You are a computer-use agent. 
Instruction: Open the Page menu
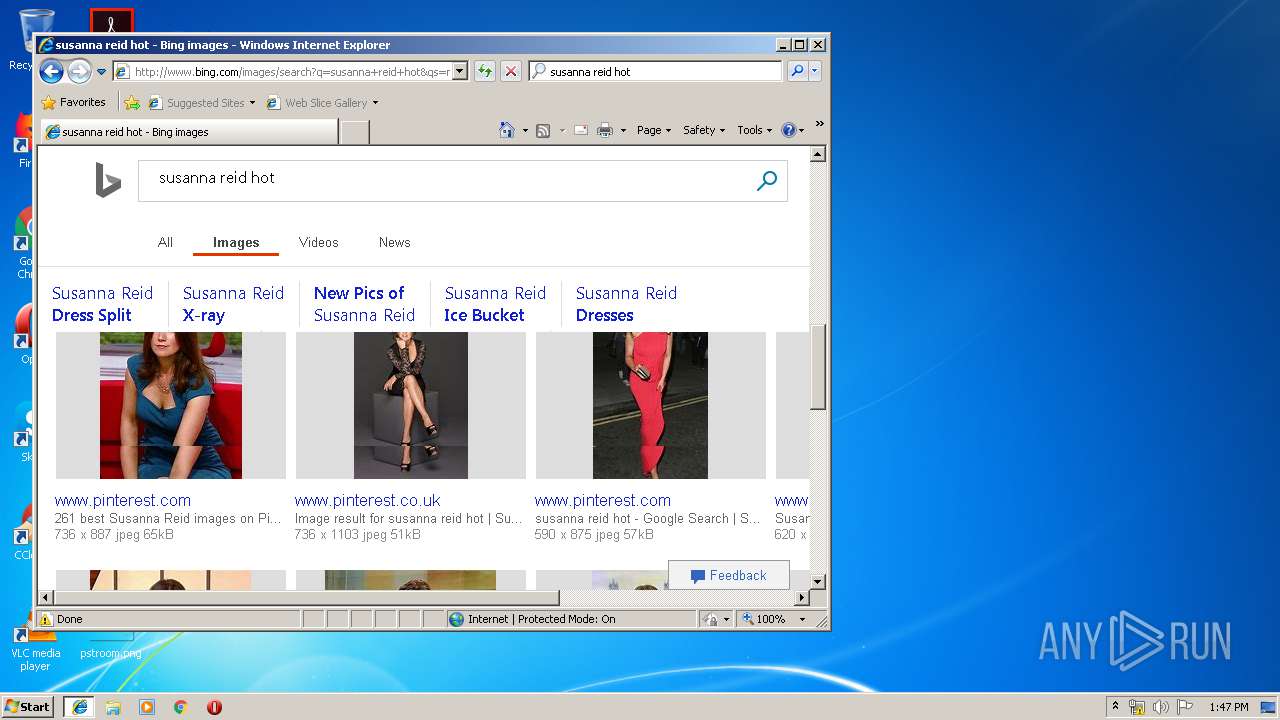pos(654,130)
